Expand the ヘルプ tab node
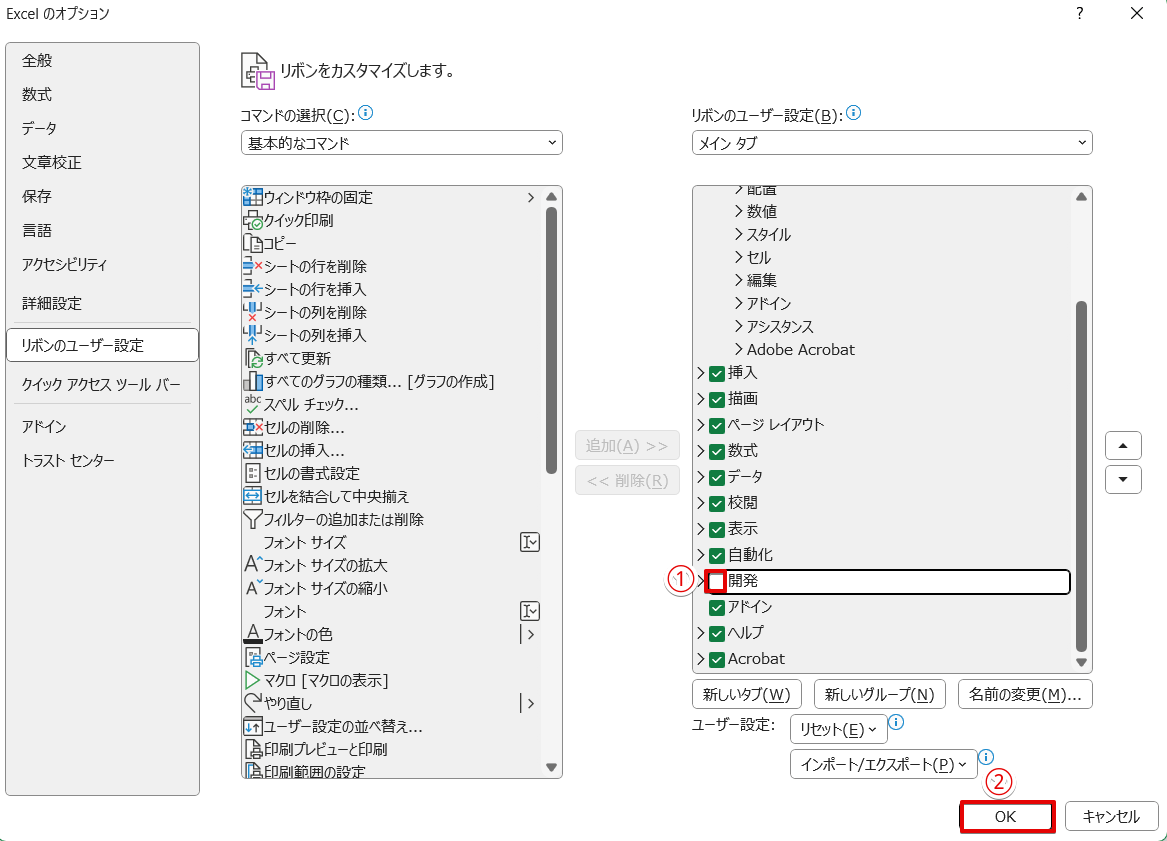1167x841 pixels. pos(700,633)
